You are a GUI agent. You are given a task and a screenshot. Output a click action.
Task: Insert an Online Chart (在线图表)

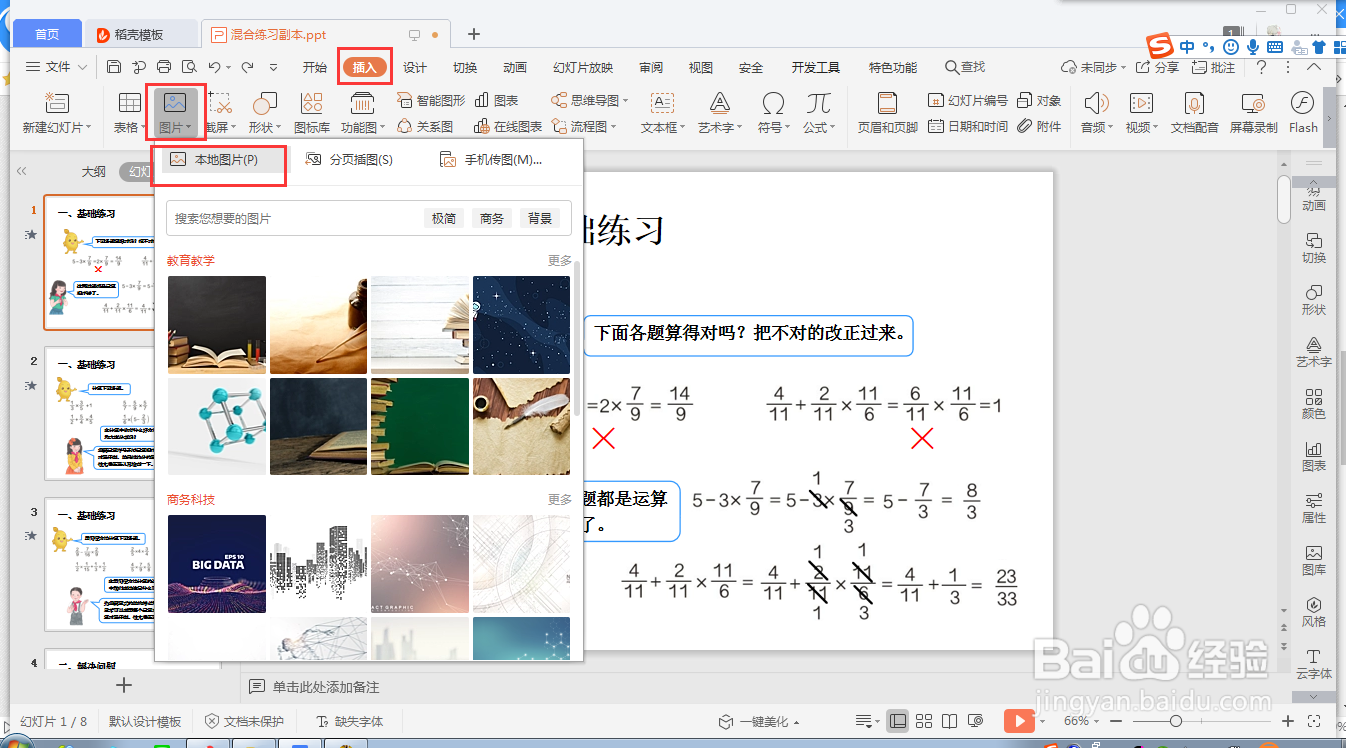(508, 126)
